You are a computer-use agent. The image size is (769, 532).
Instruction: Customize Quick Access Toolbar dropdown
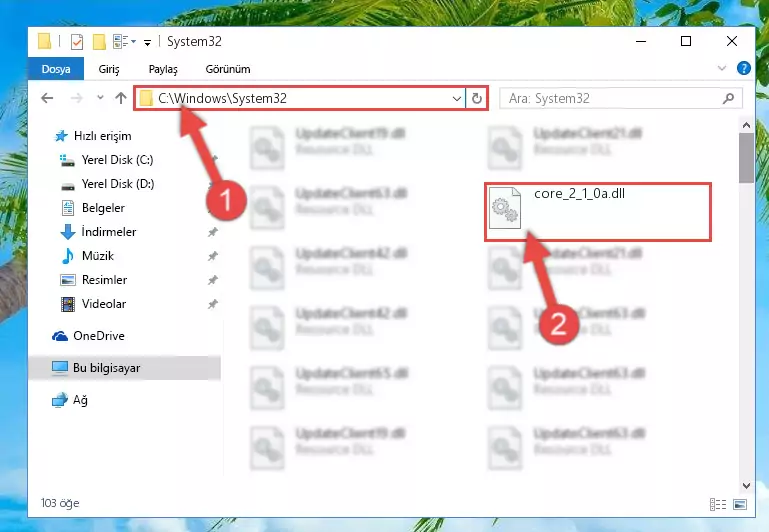[x=147, y=43]
